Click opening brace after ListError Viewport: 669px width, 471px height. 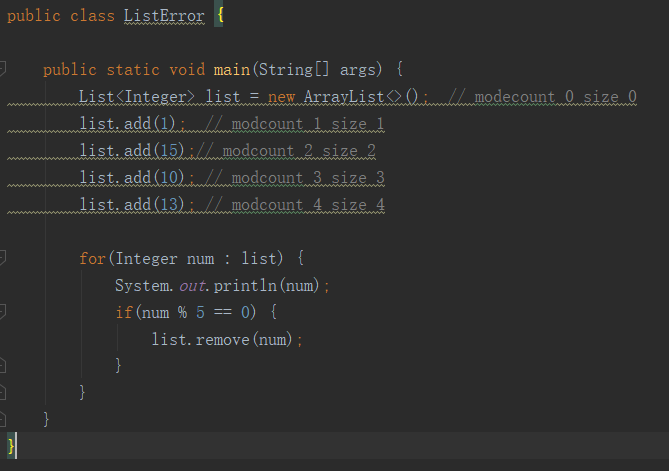[x=220, y=16]
